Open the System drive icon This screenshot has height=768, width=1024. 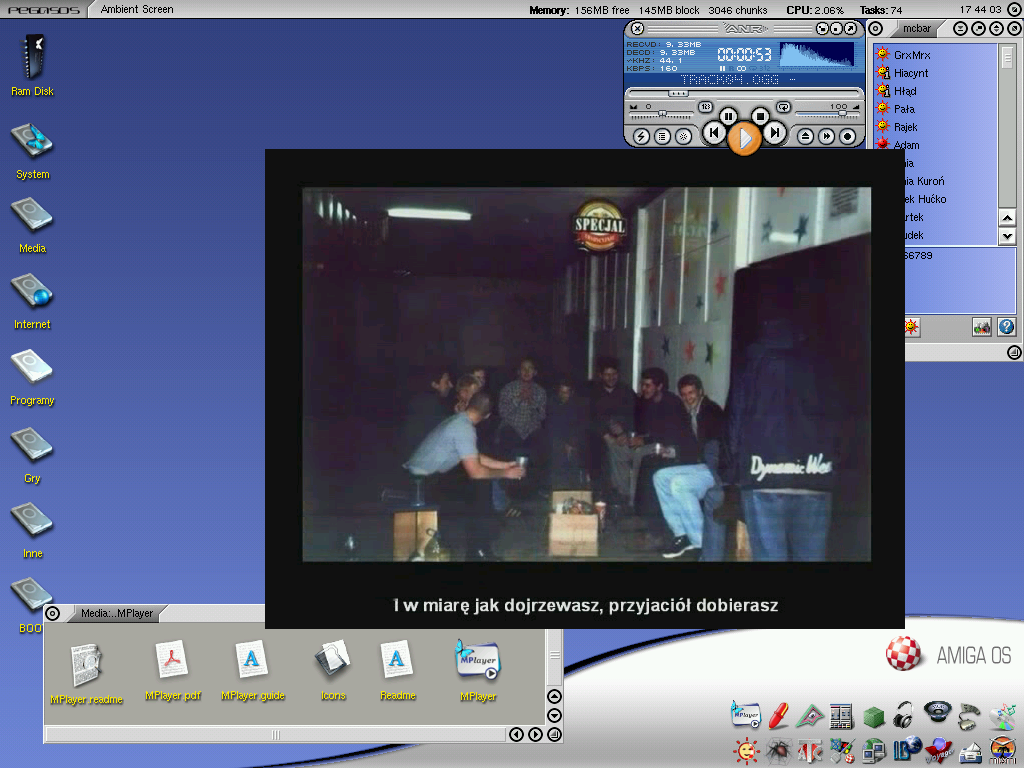point(32,151)
